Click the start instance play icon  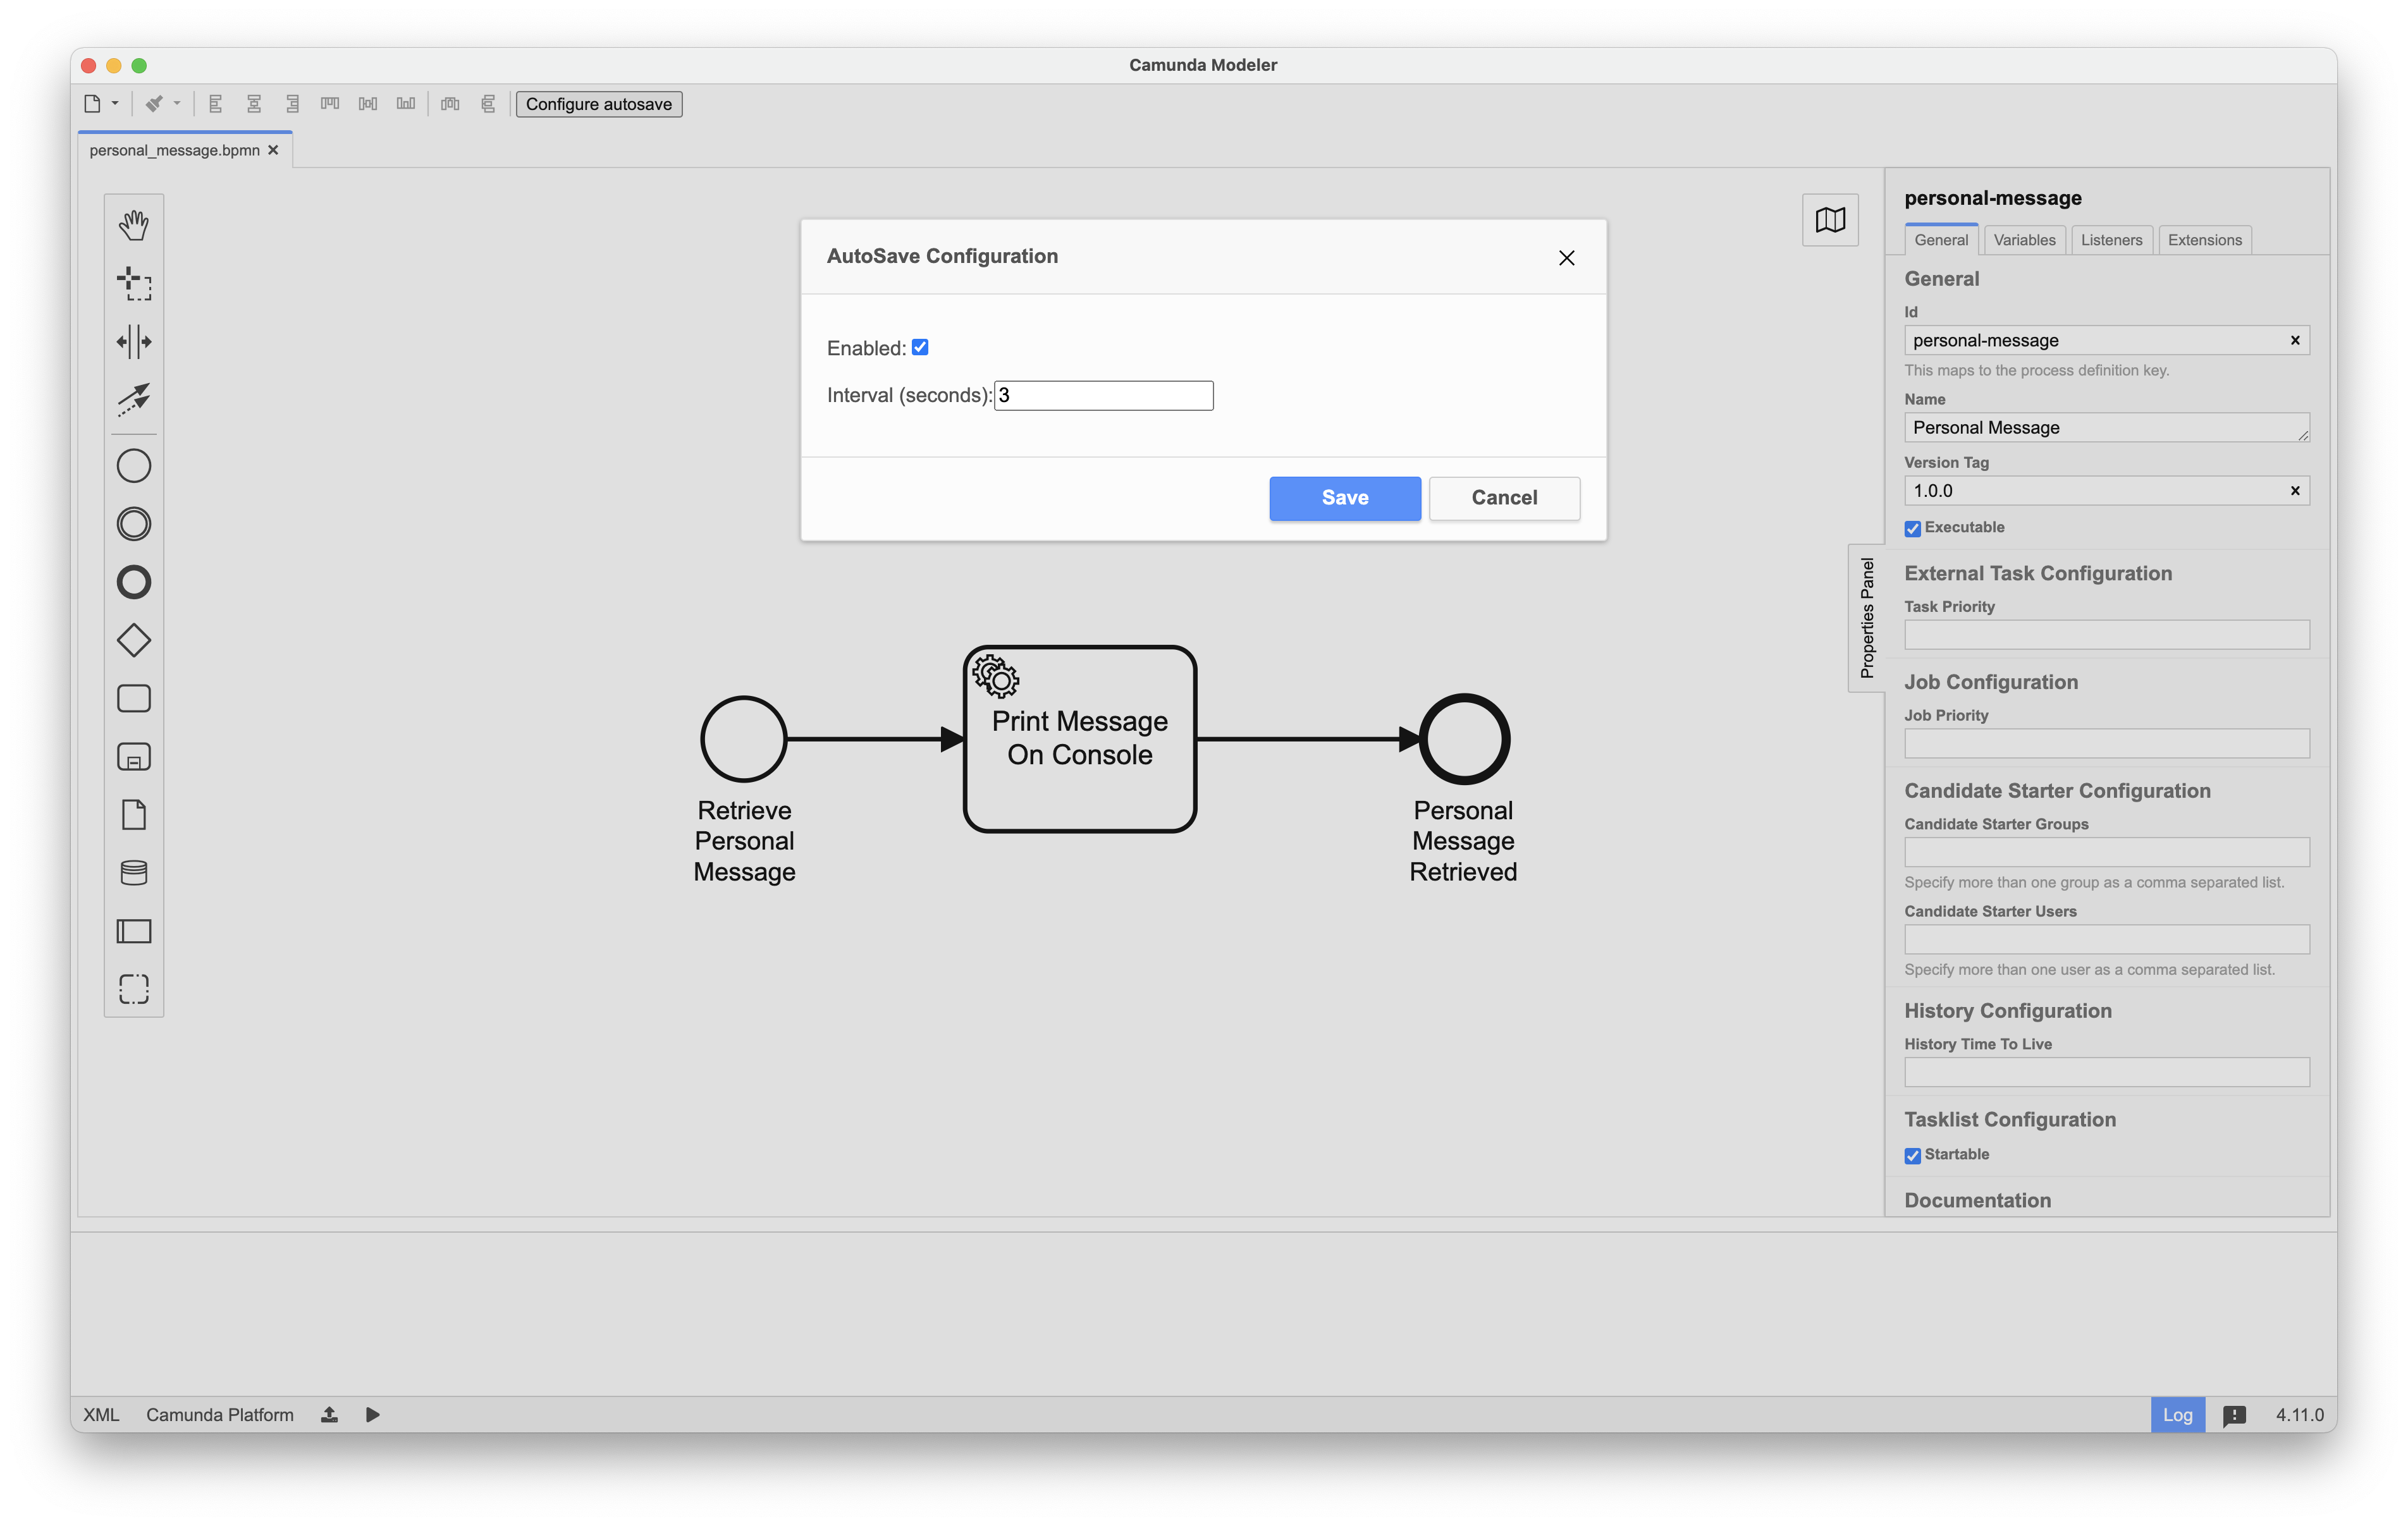coord(372,1414)
